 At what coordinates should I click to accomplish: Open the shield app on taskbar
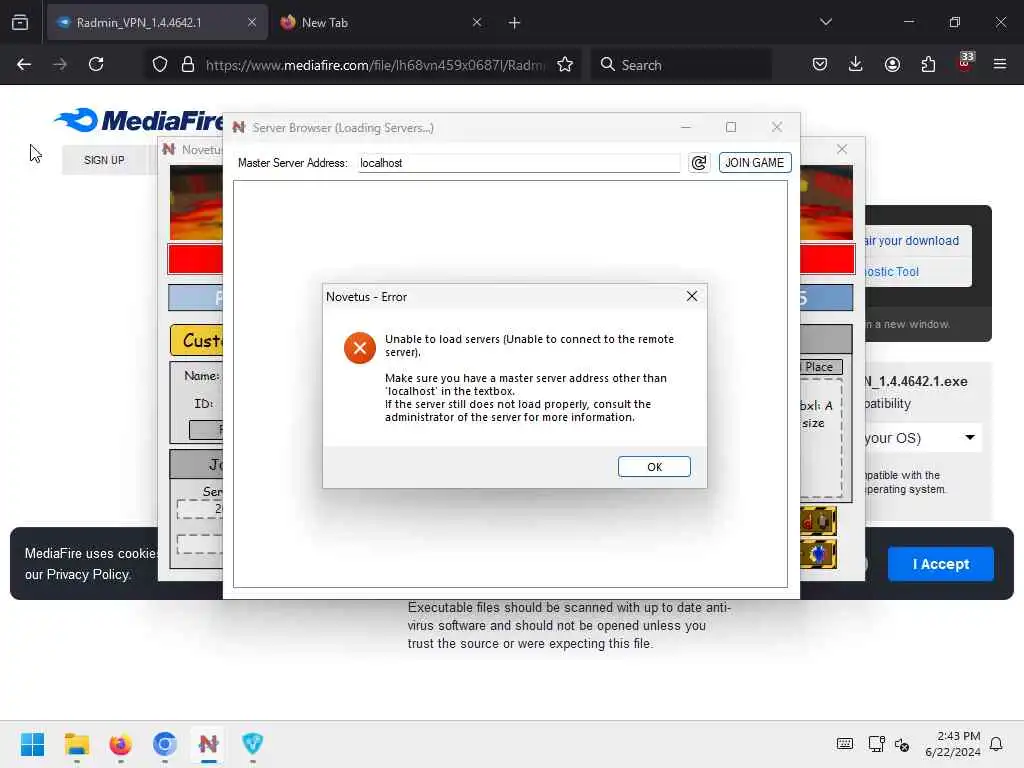(252, 744)
